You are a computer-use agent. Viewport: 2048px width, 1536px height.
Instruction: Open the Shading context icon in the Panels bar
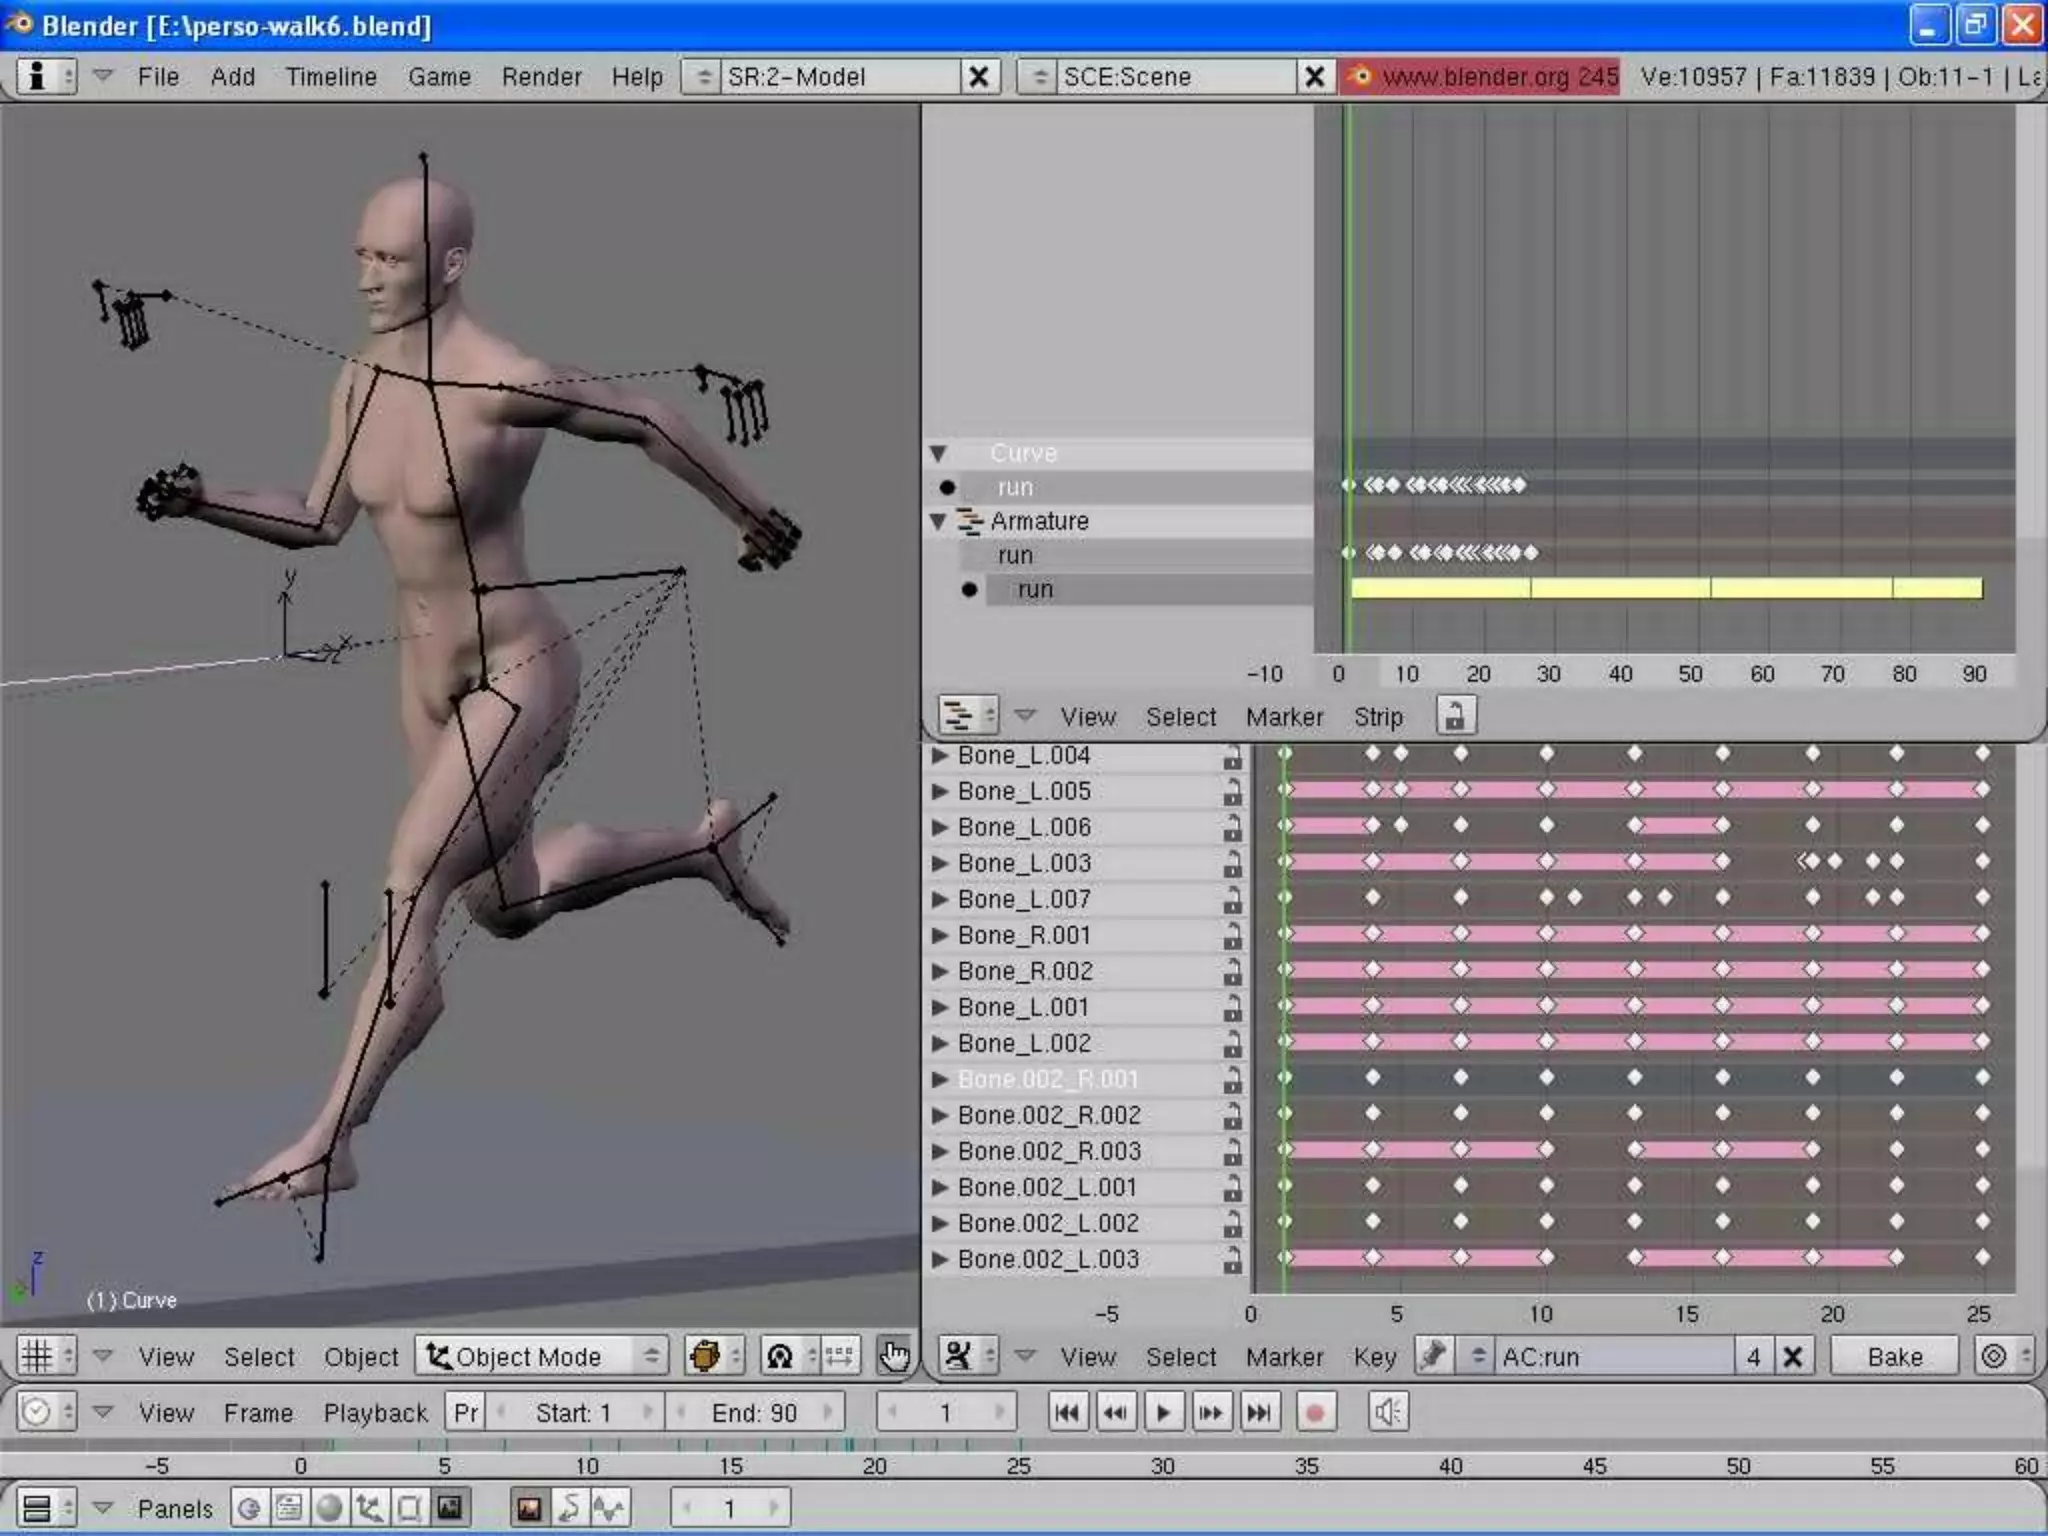[329, 1508]
